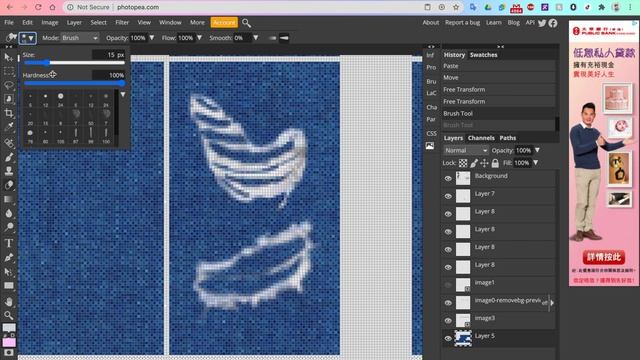Open the Flow dropdown arrow
This screenshot has height=360, width=640.
[x=199, y=38]
